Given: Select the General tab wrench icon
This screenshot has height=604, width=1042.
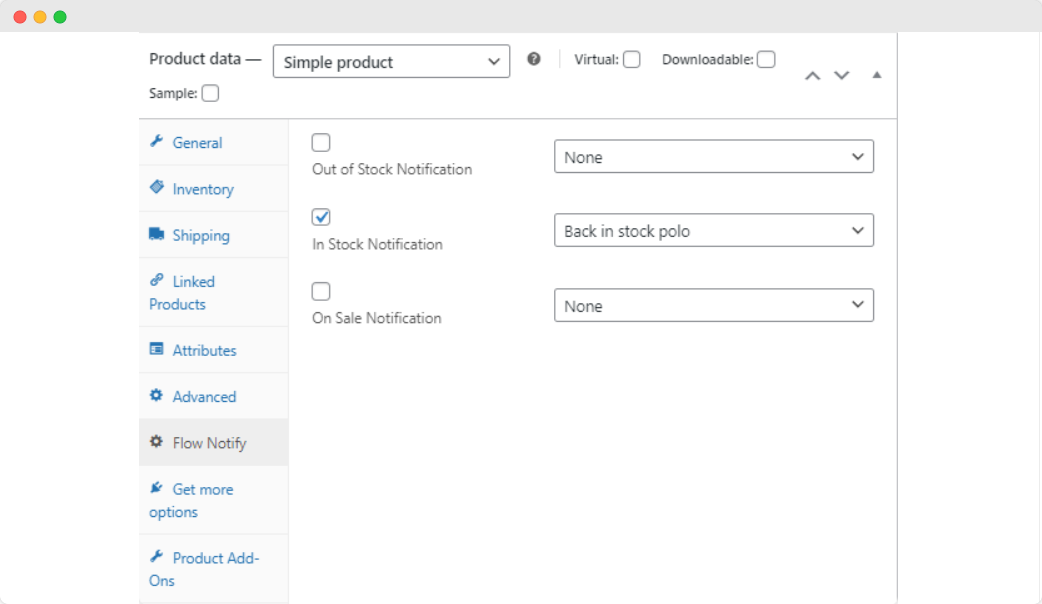Looking at the screenshot, I should click(x=156, y=142).
